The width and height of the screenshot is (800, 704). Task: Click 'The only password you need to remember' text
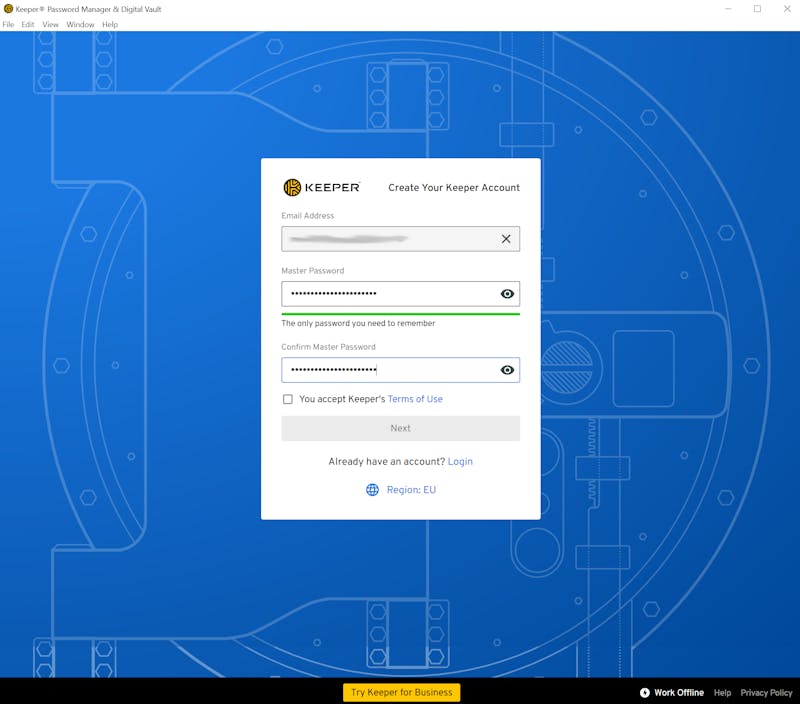point(358,323)
